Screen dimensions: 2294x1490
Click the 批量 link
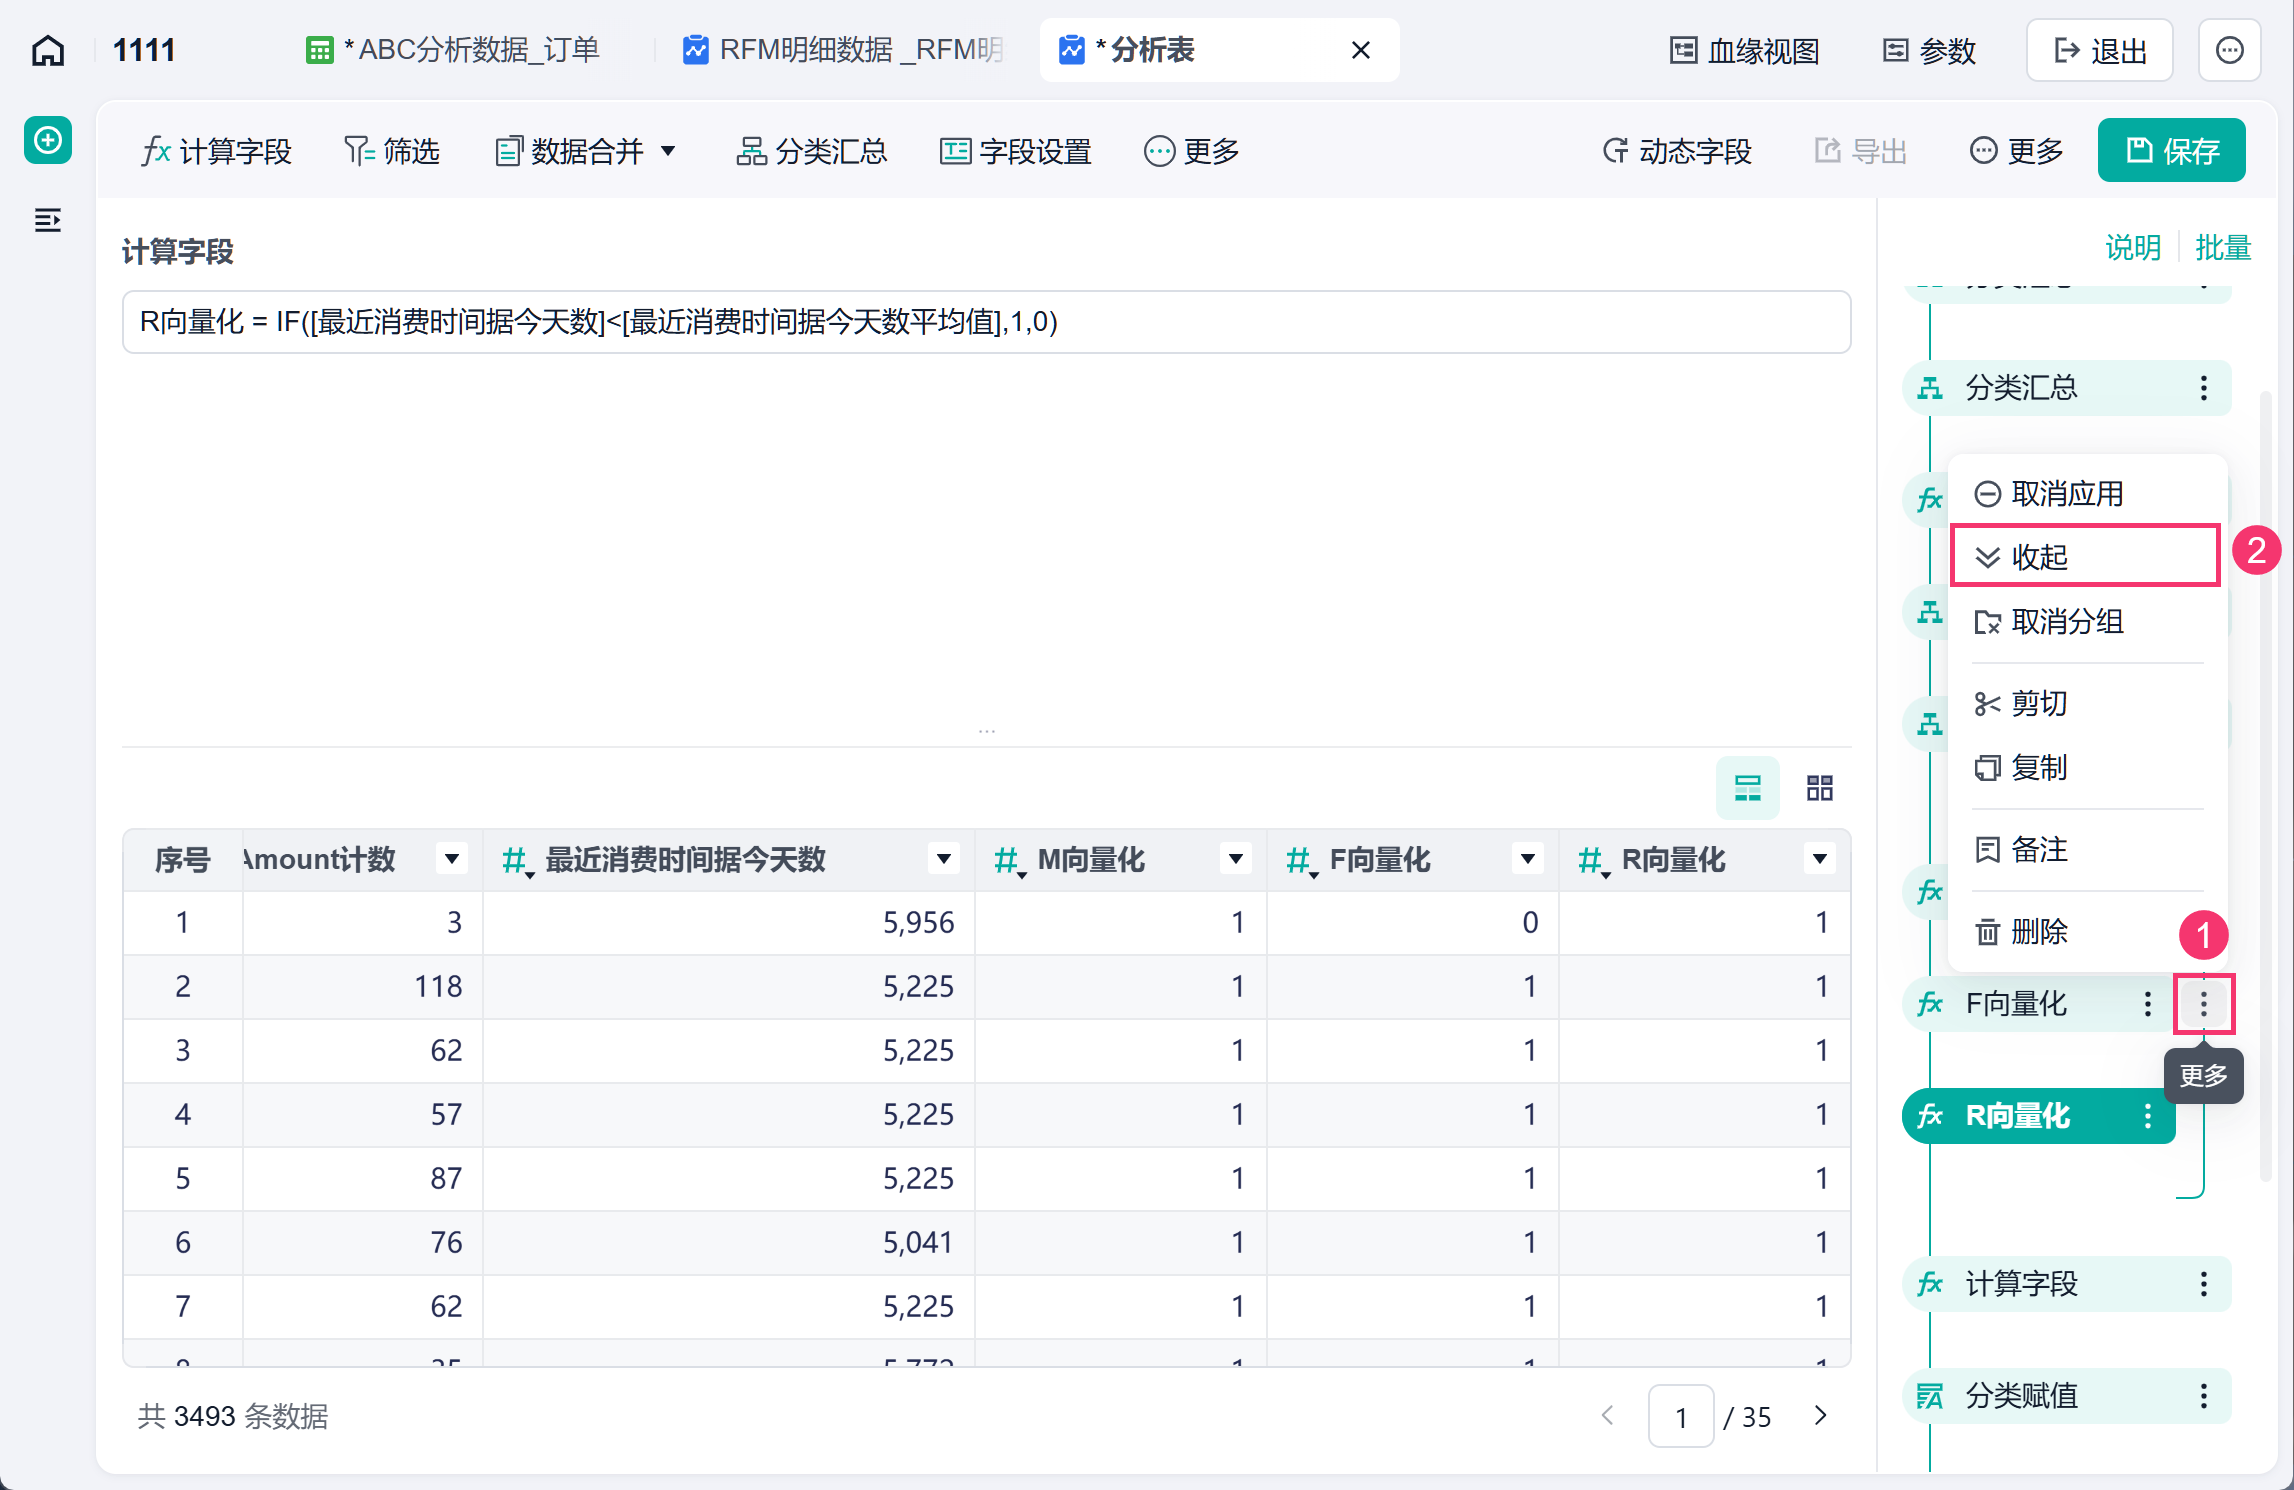tap(2222, 247)
